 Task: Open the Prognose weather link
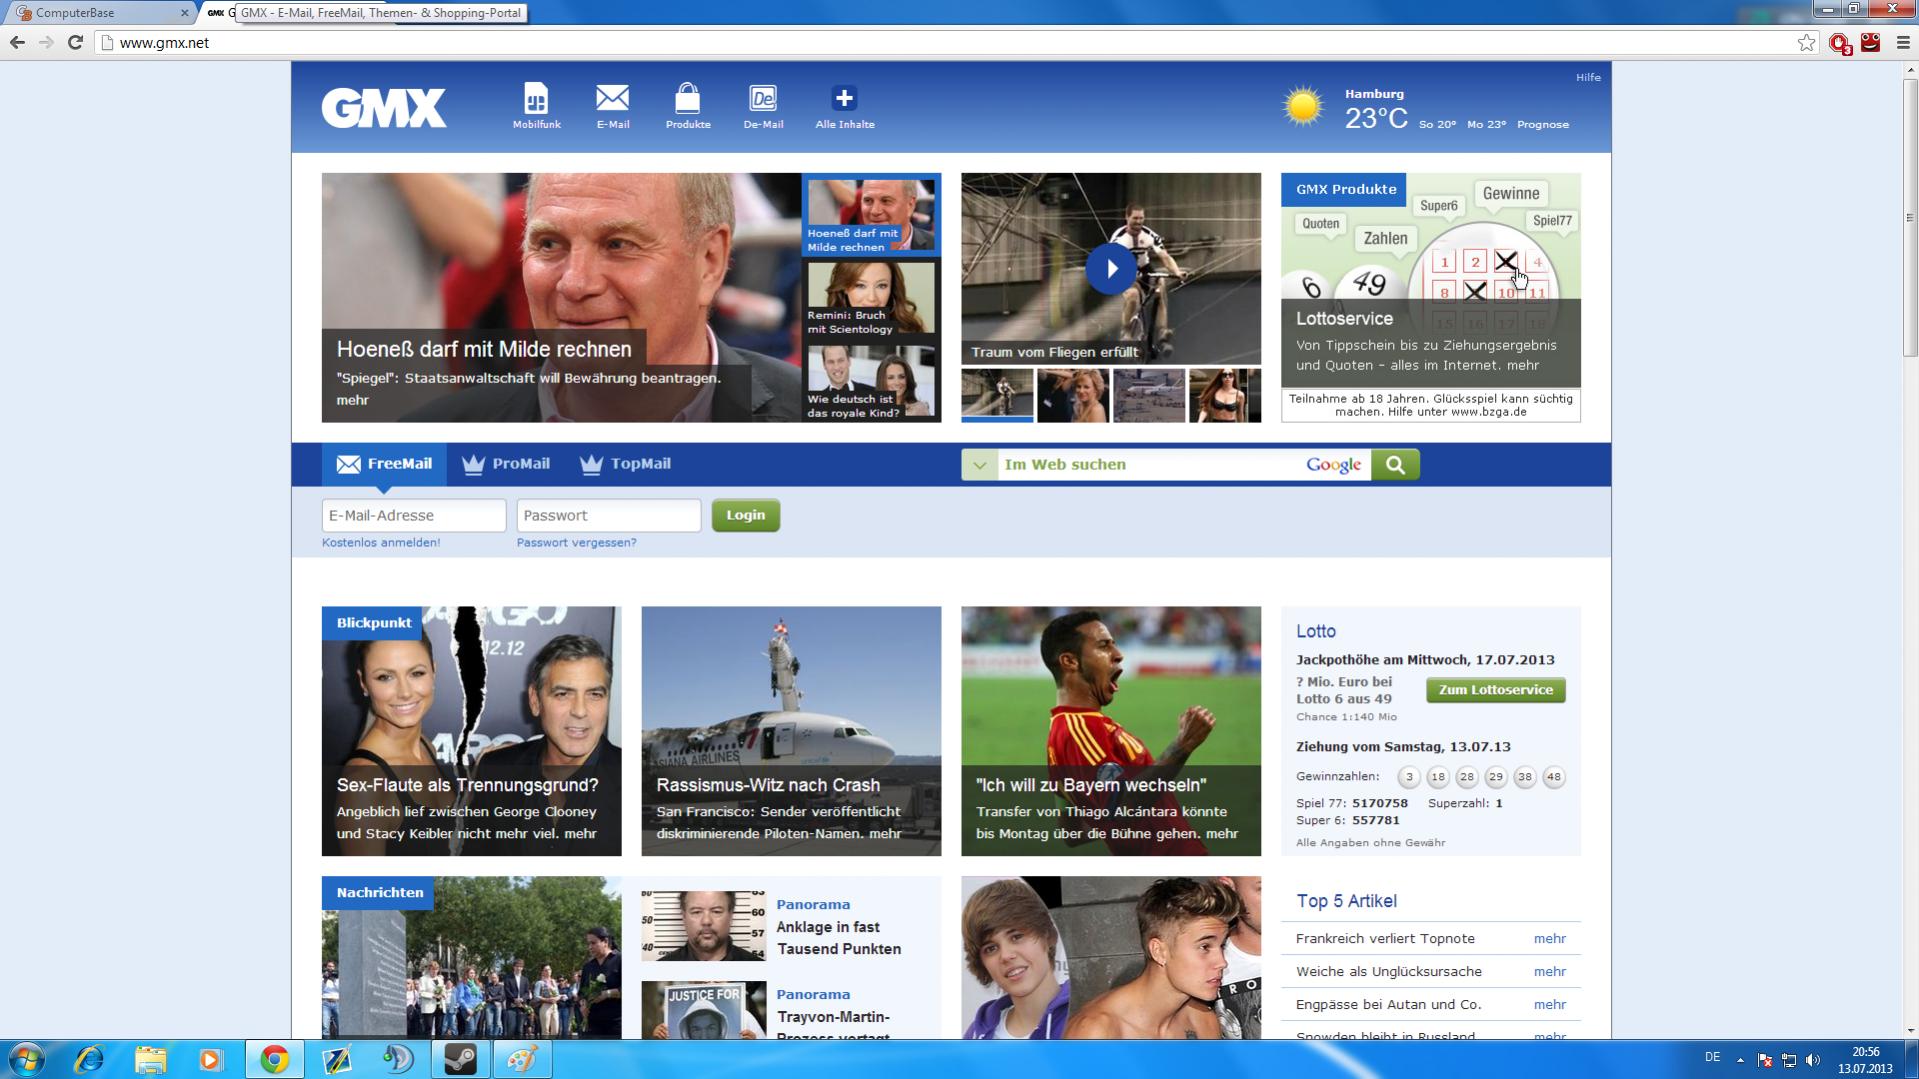pyautogui.click(x=1542, y=125)
